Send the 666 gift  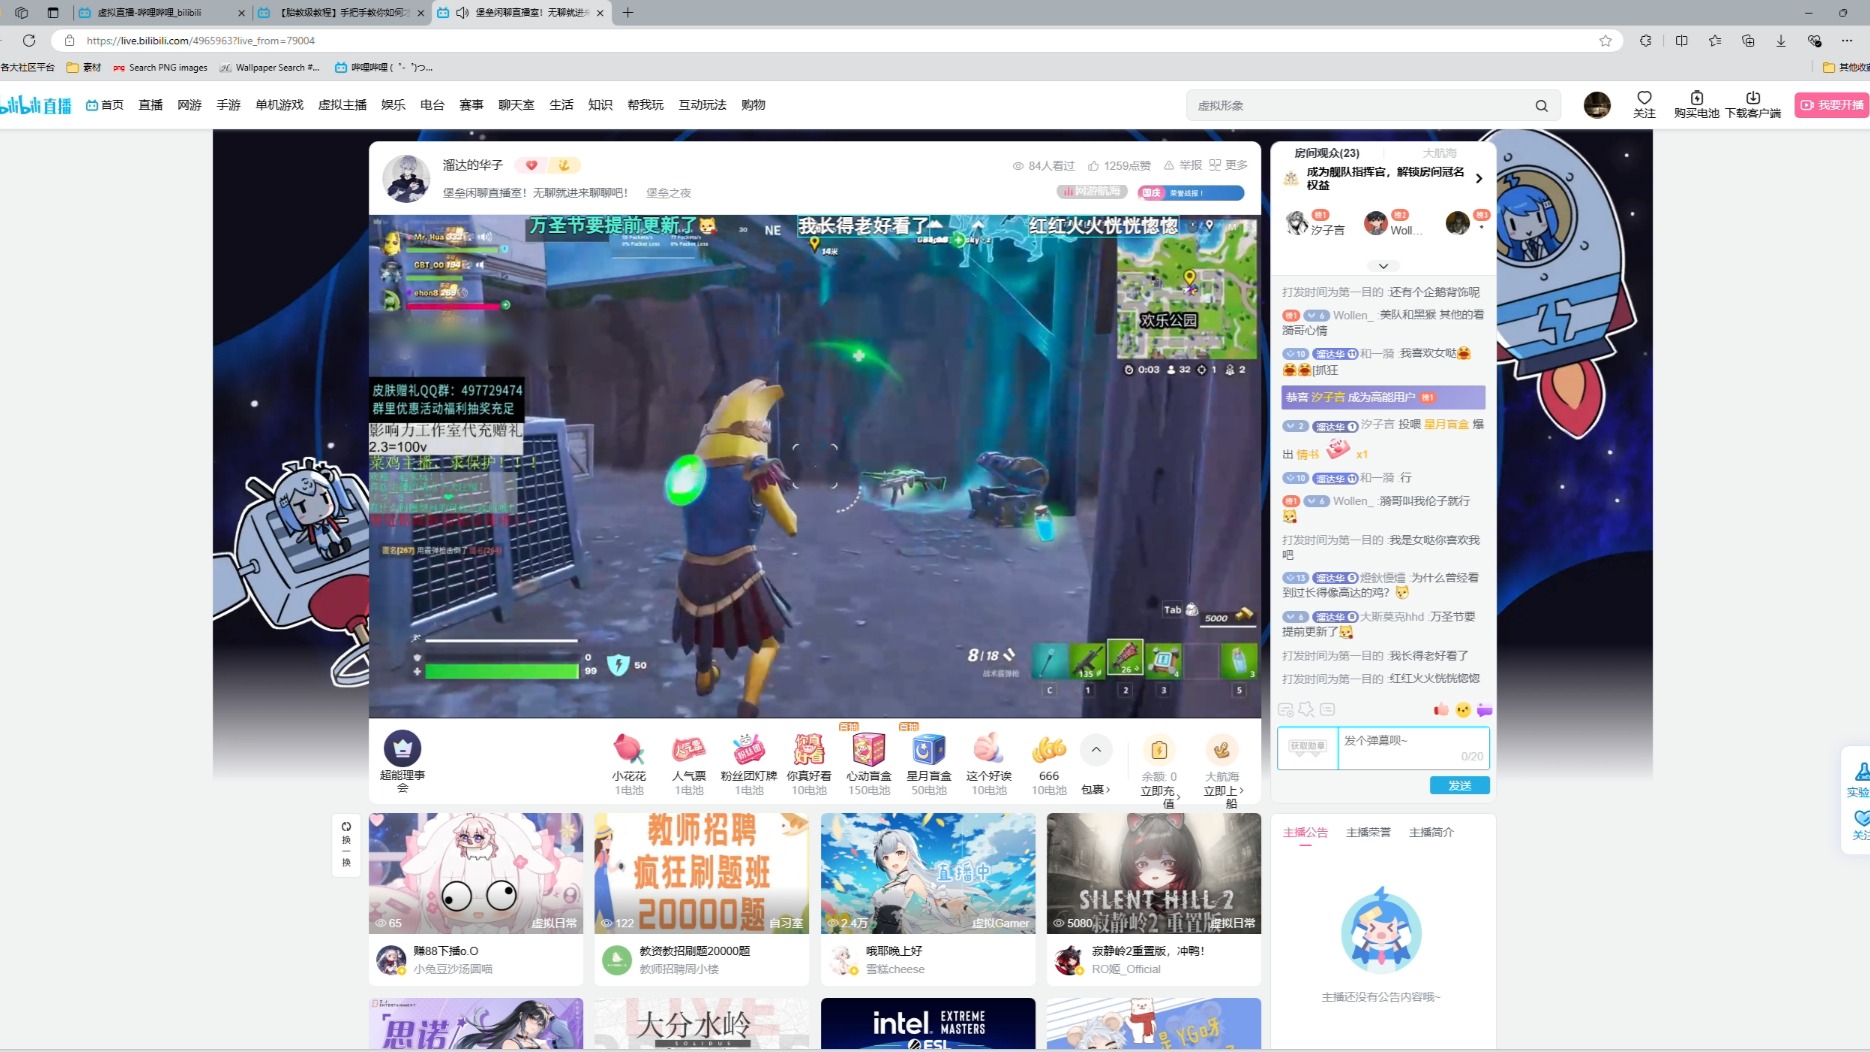(x=1049, y=765)
